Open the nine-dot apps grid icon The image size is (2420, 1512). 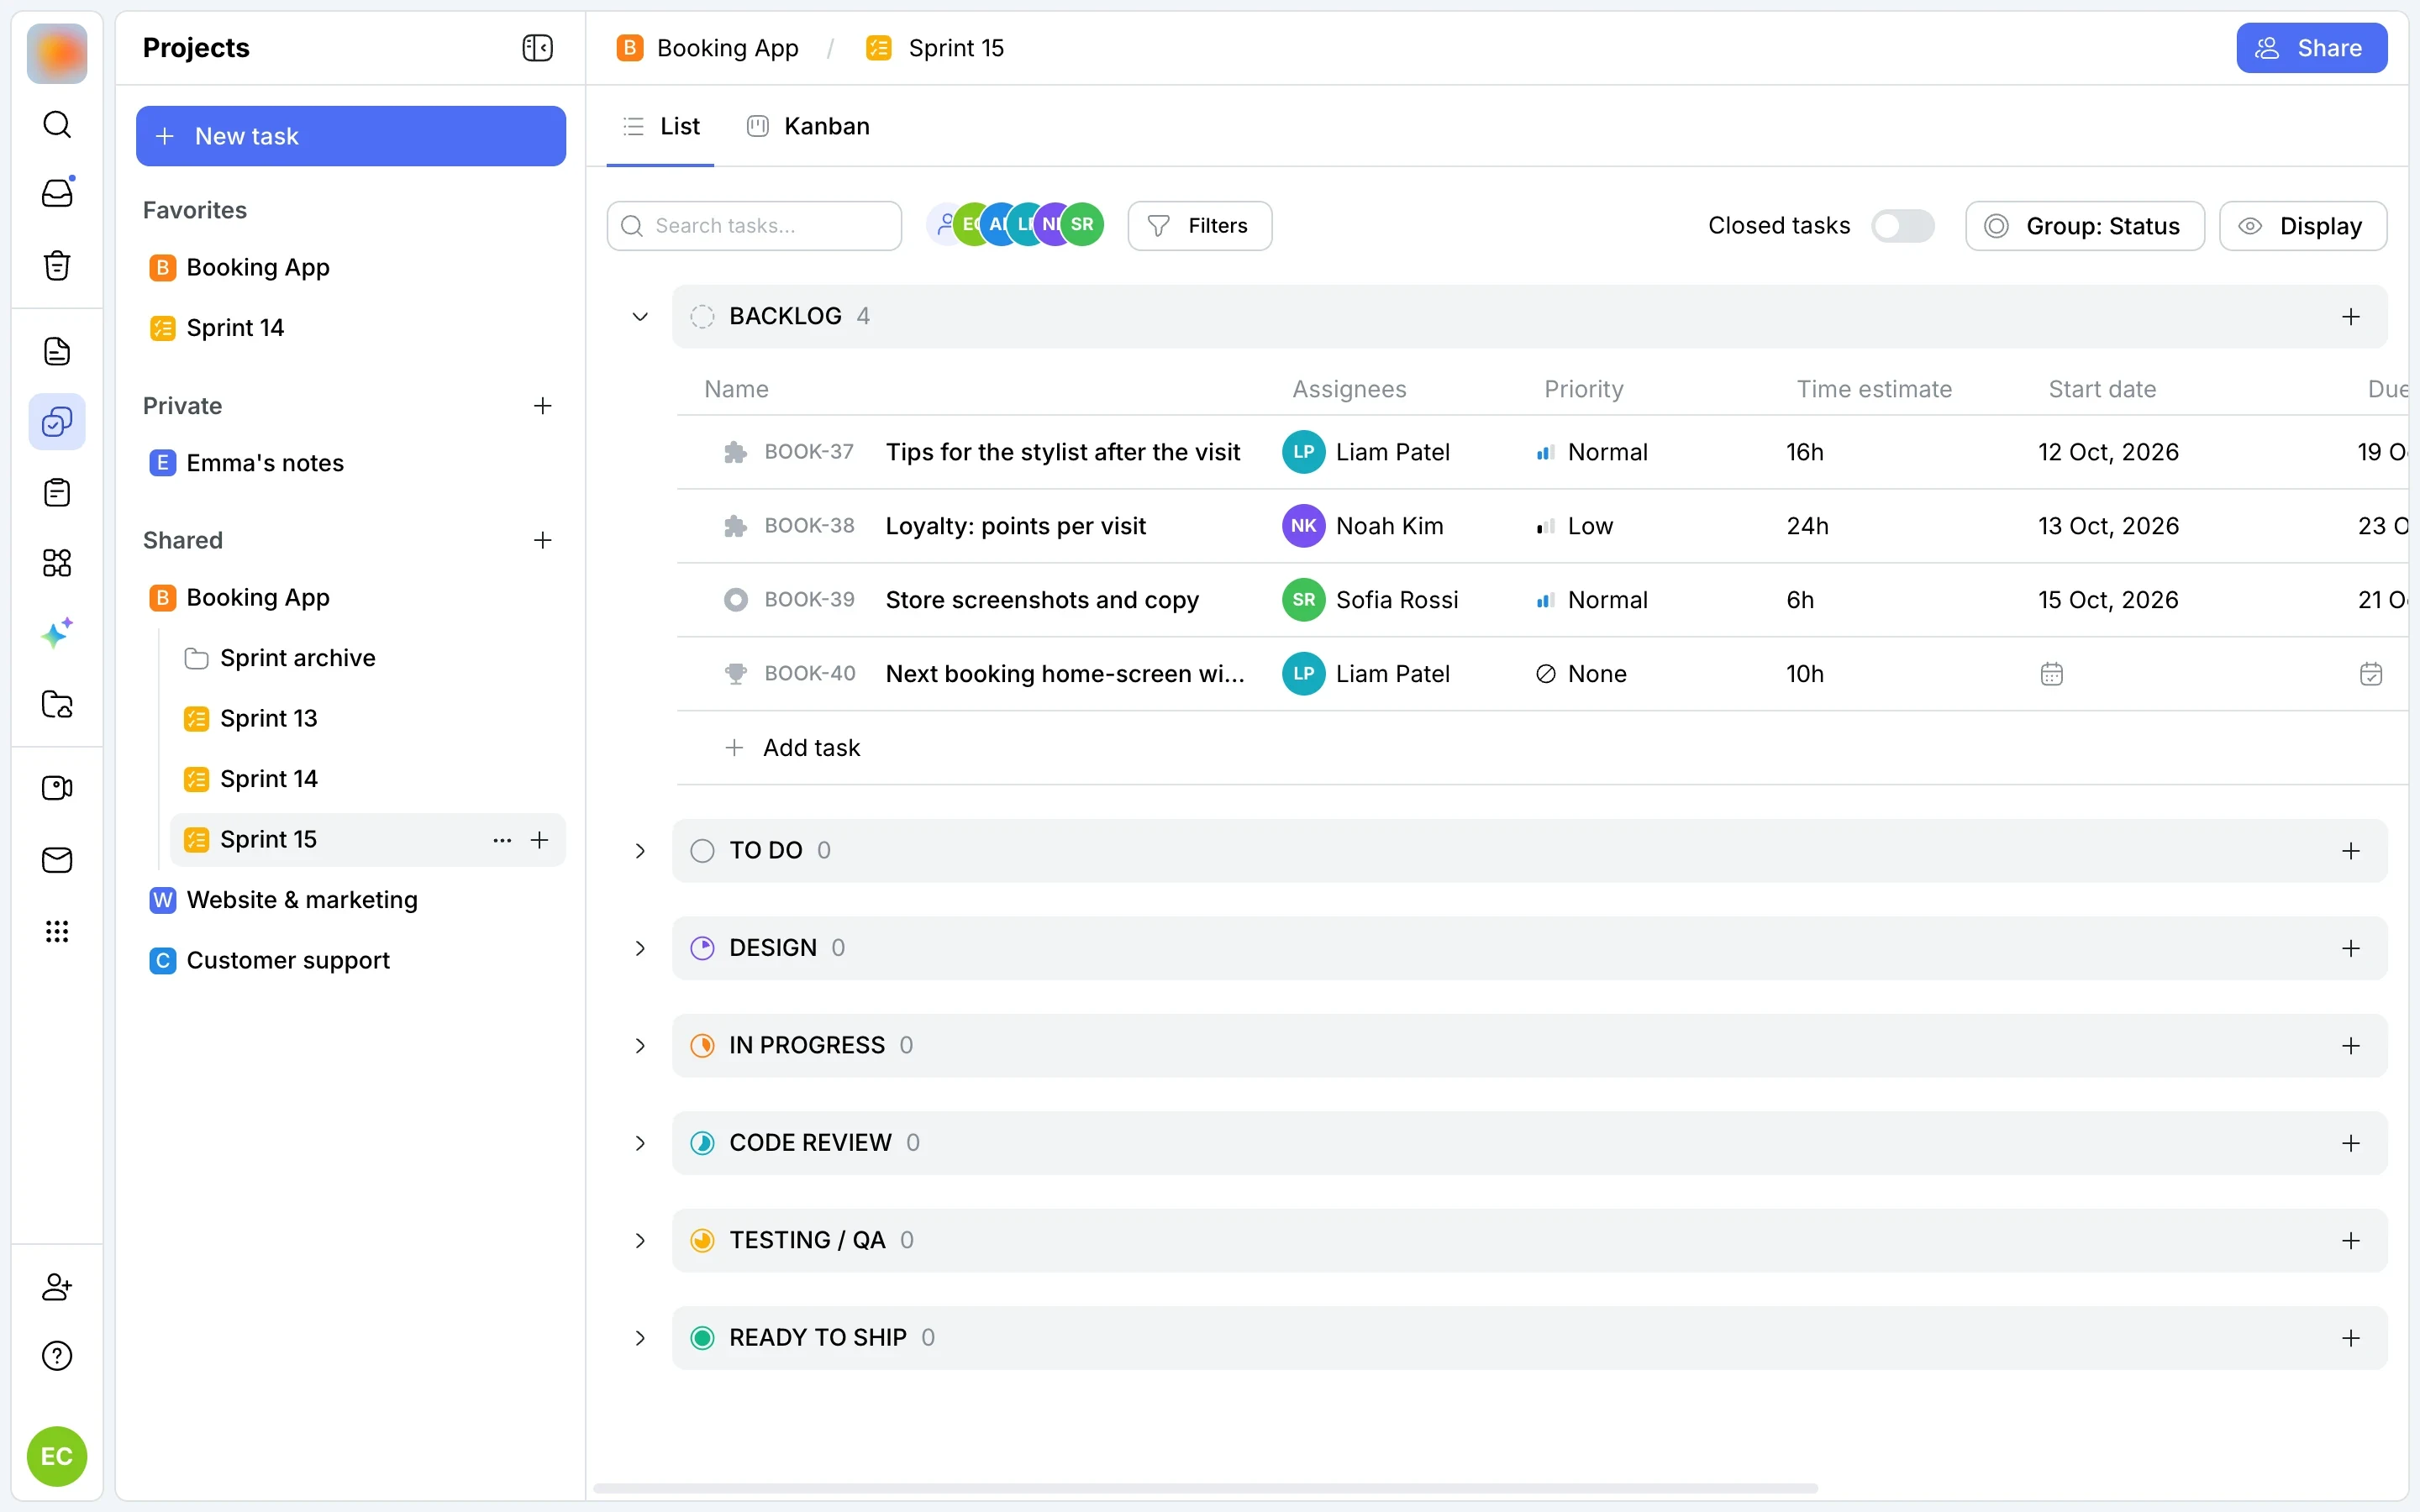coord(57,932)
